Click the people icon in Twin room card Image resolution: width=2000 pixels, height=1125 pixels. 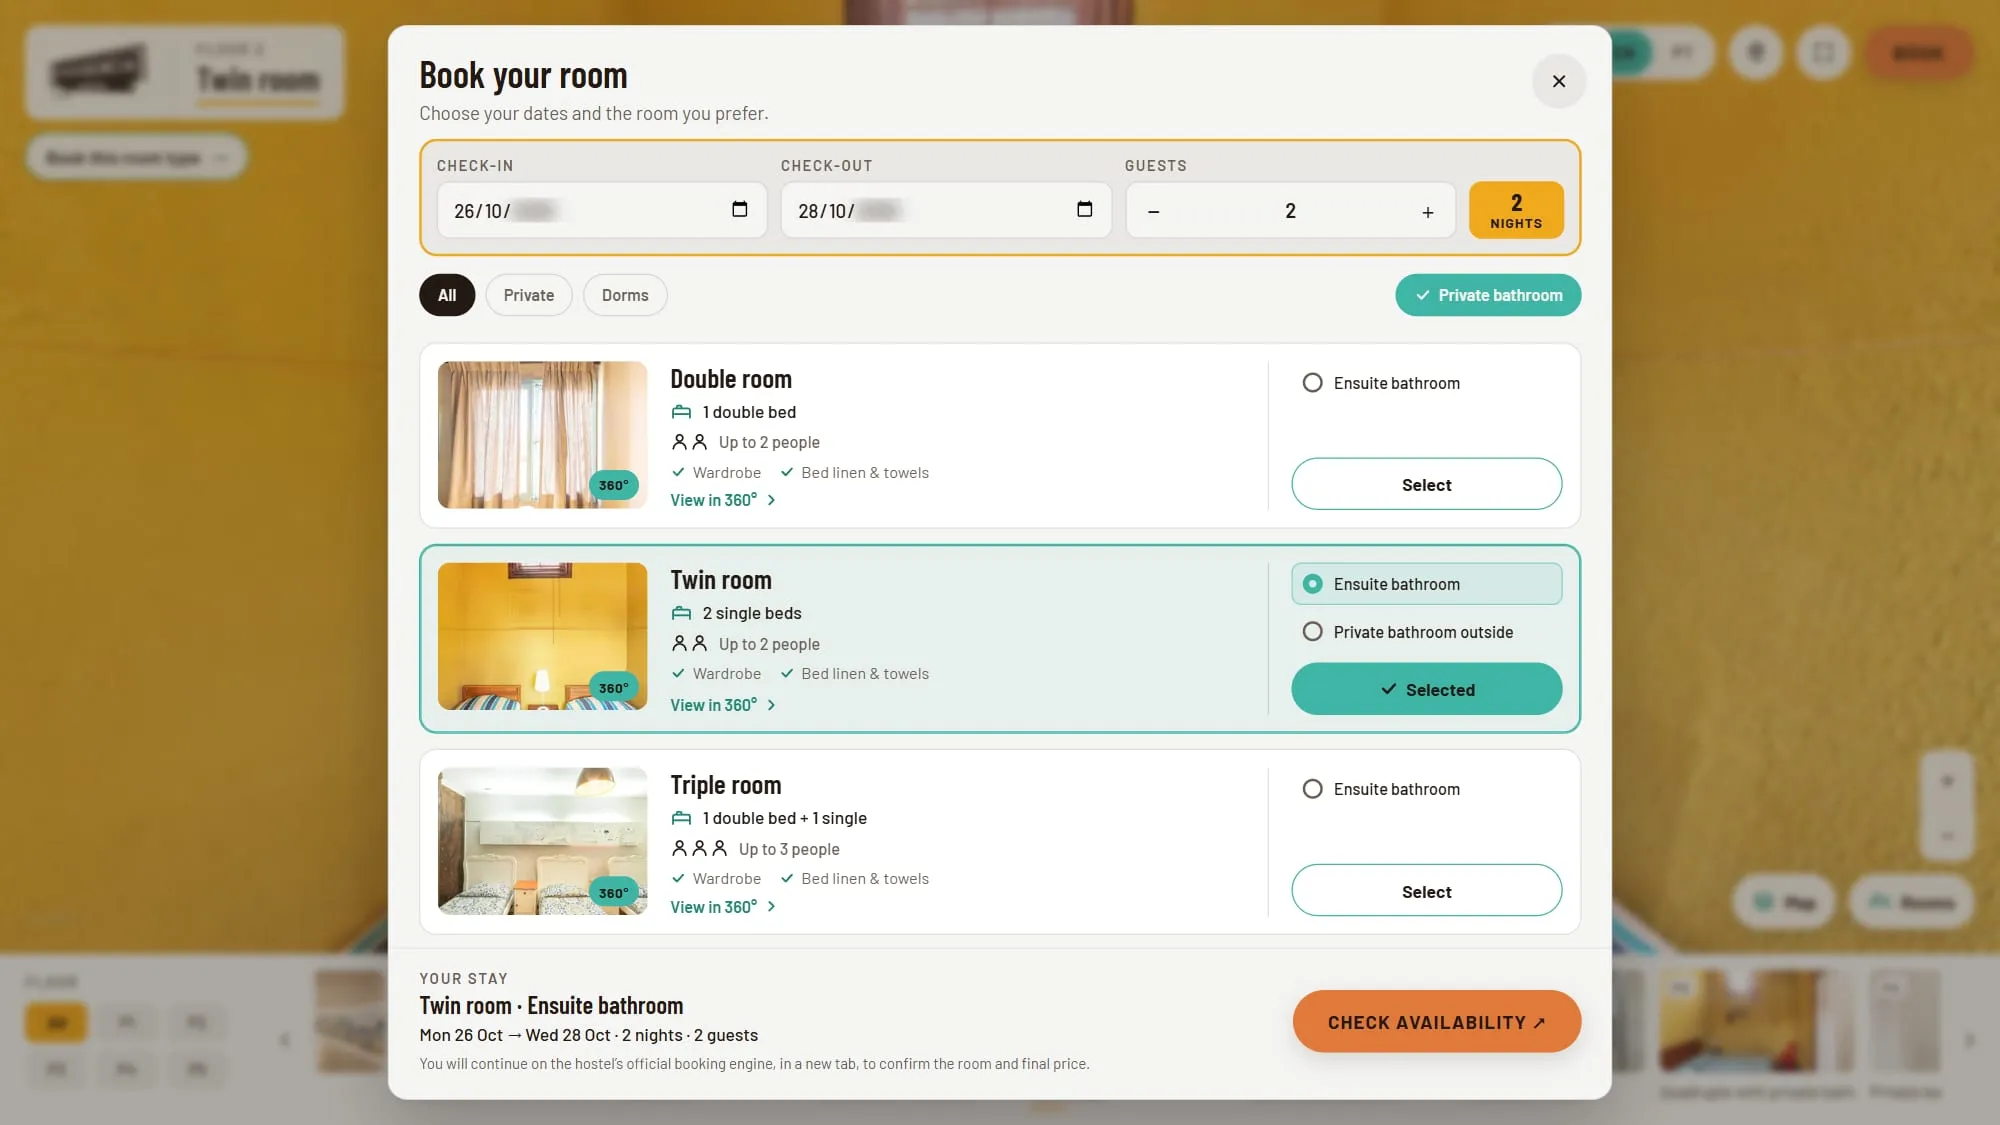tap(689, 643)
